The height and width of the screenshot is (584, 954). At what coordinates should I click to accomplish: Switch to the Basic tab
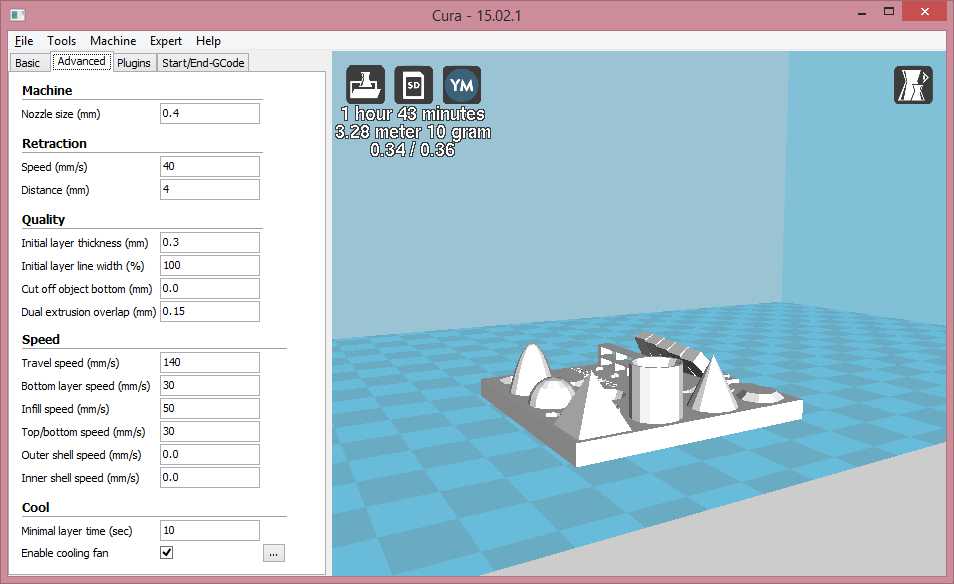28,63
